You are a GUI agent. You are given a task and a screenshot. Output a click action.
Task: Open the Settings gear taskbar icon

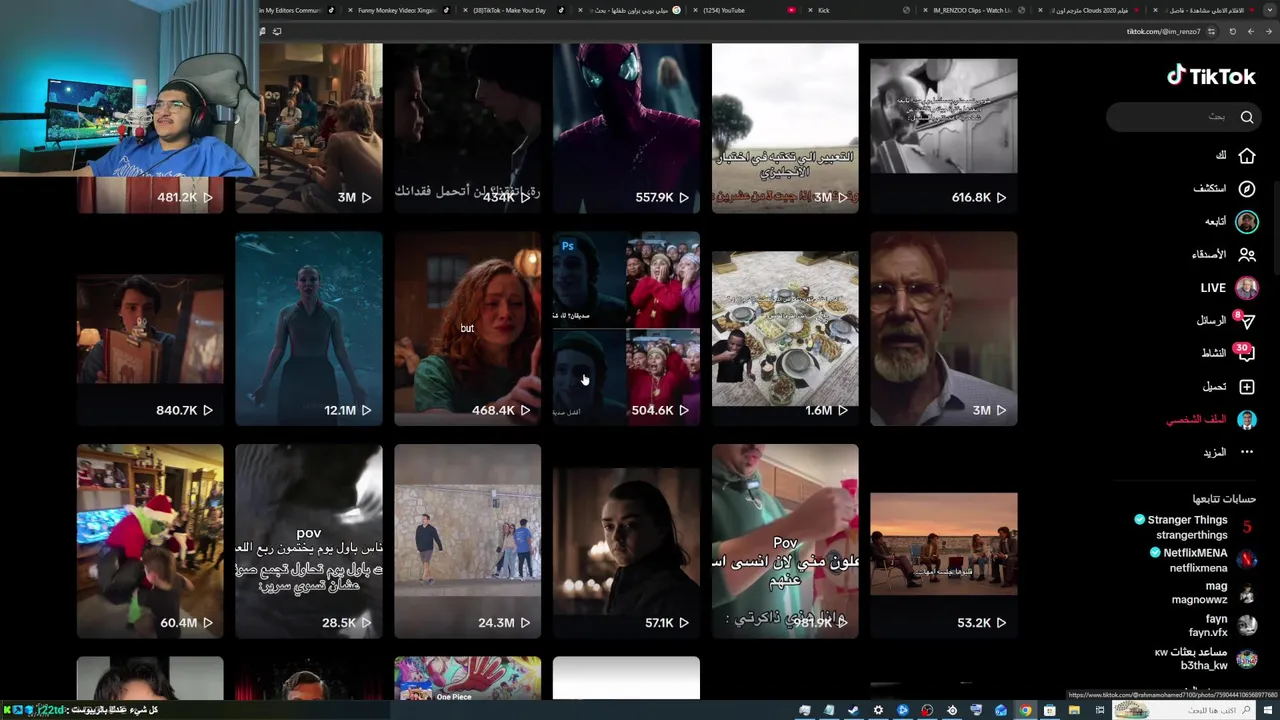(x=878, y=710)
